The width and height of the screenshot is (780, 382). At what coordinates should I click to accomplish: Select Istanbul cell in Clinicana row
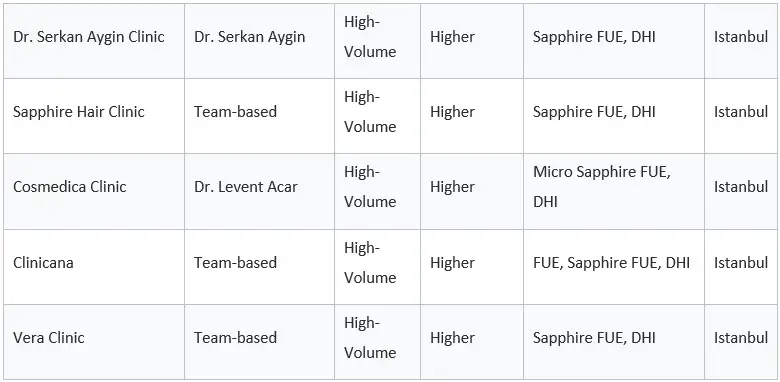point(742,267)
